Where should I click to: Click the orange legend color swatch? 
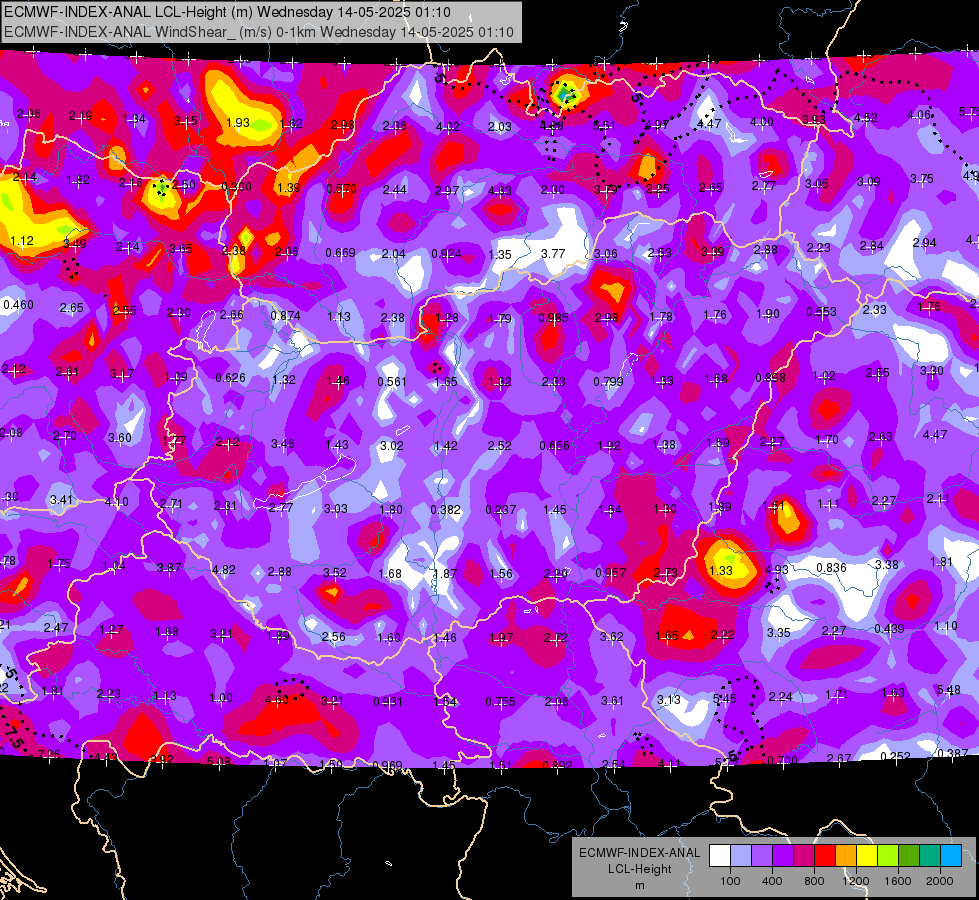[x=846, y=855]
